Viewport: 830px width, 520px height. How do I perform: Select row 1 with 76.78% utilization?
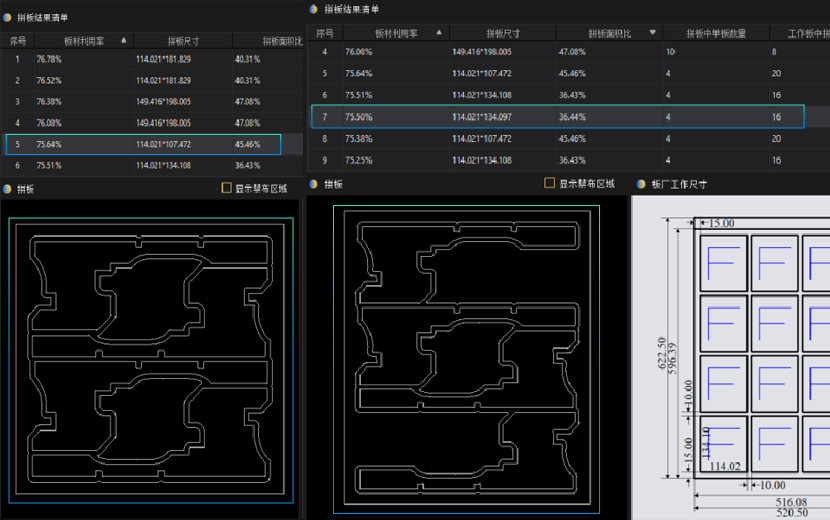(152, 59)
